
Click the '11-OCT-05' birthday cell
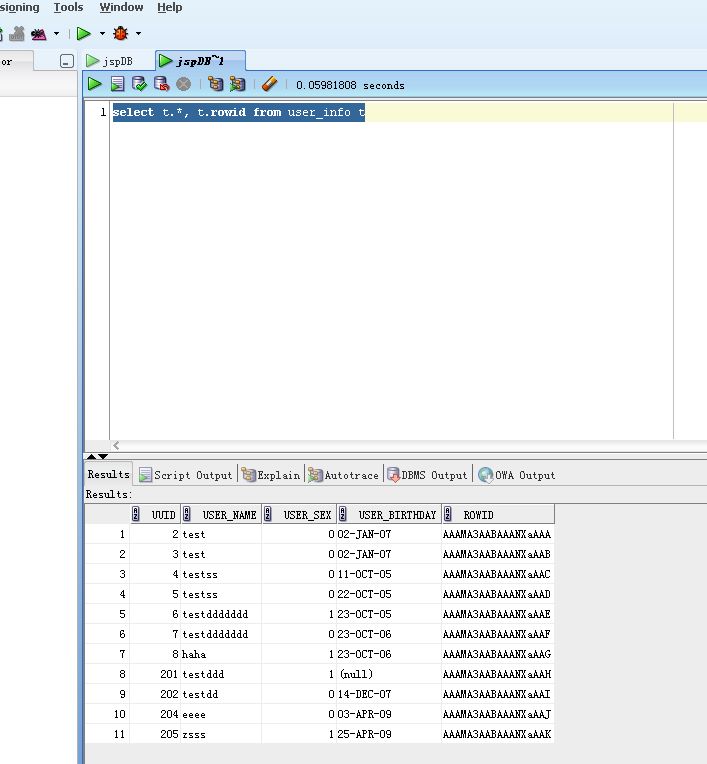click(389, 574)
